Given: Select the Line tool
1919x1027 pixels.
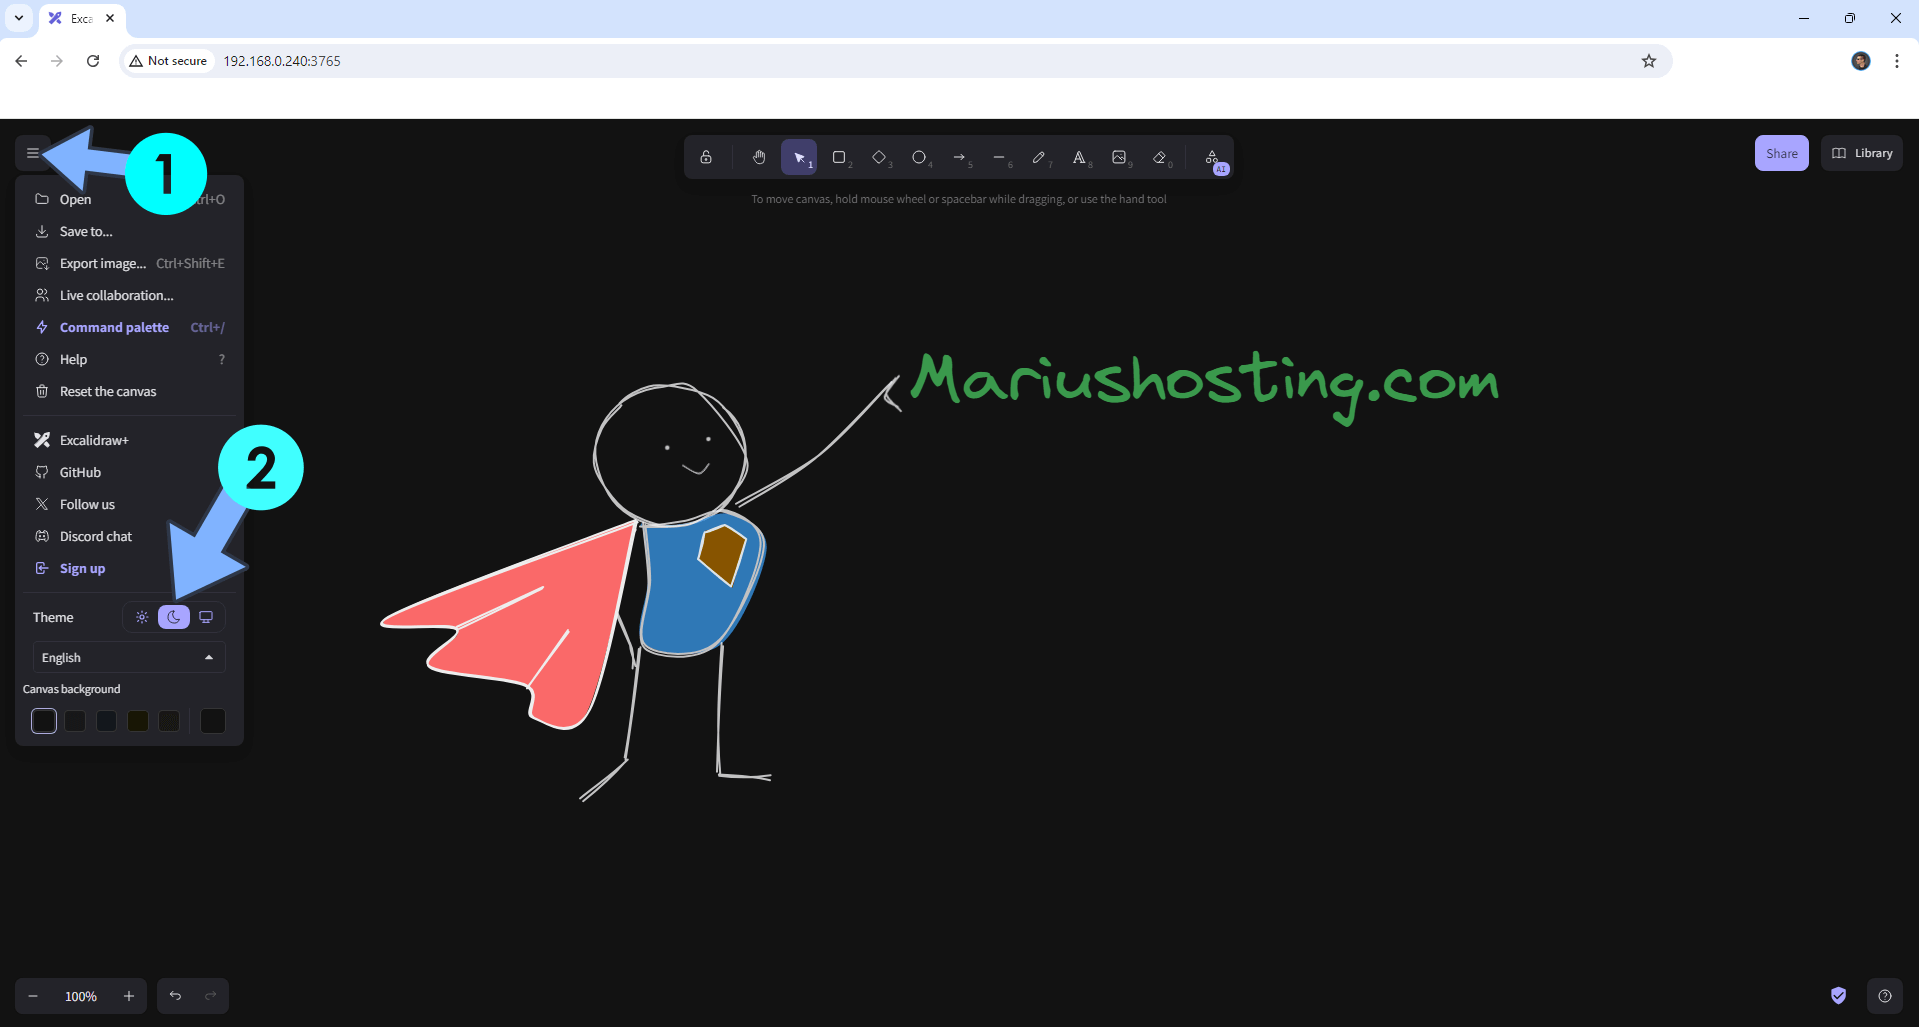Looking at the screenshot, I should click(x=999, y=157).
